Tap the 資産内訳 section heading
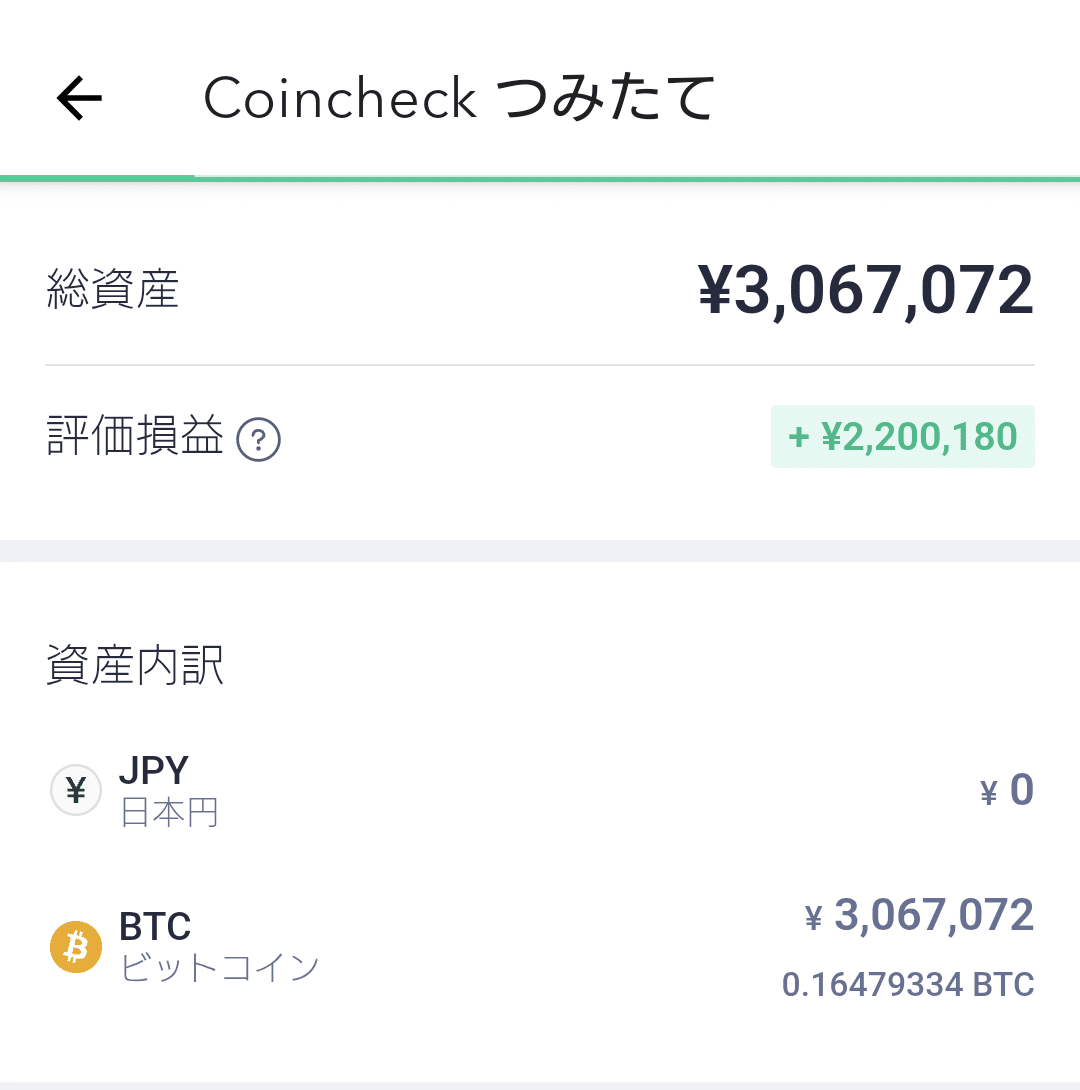Viewport: 1080px width, 1090px height. pyautogui.click(x=135, y=665)
